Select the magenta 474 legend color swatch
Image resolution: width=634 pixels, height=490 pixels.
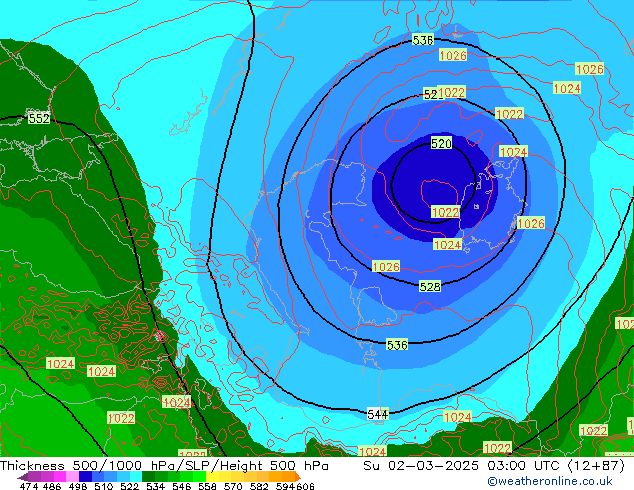coord(30,476)
